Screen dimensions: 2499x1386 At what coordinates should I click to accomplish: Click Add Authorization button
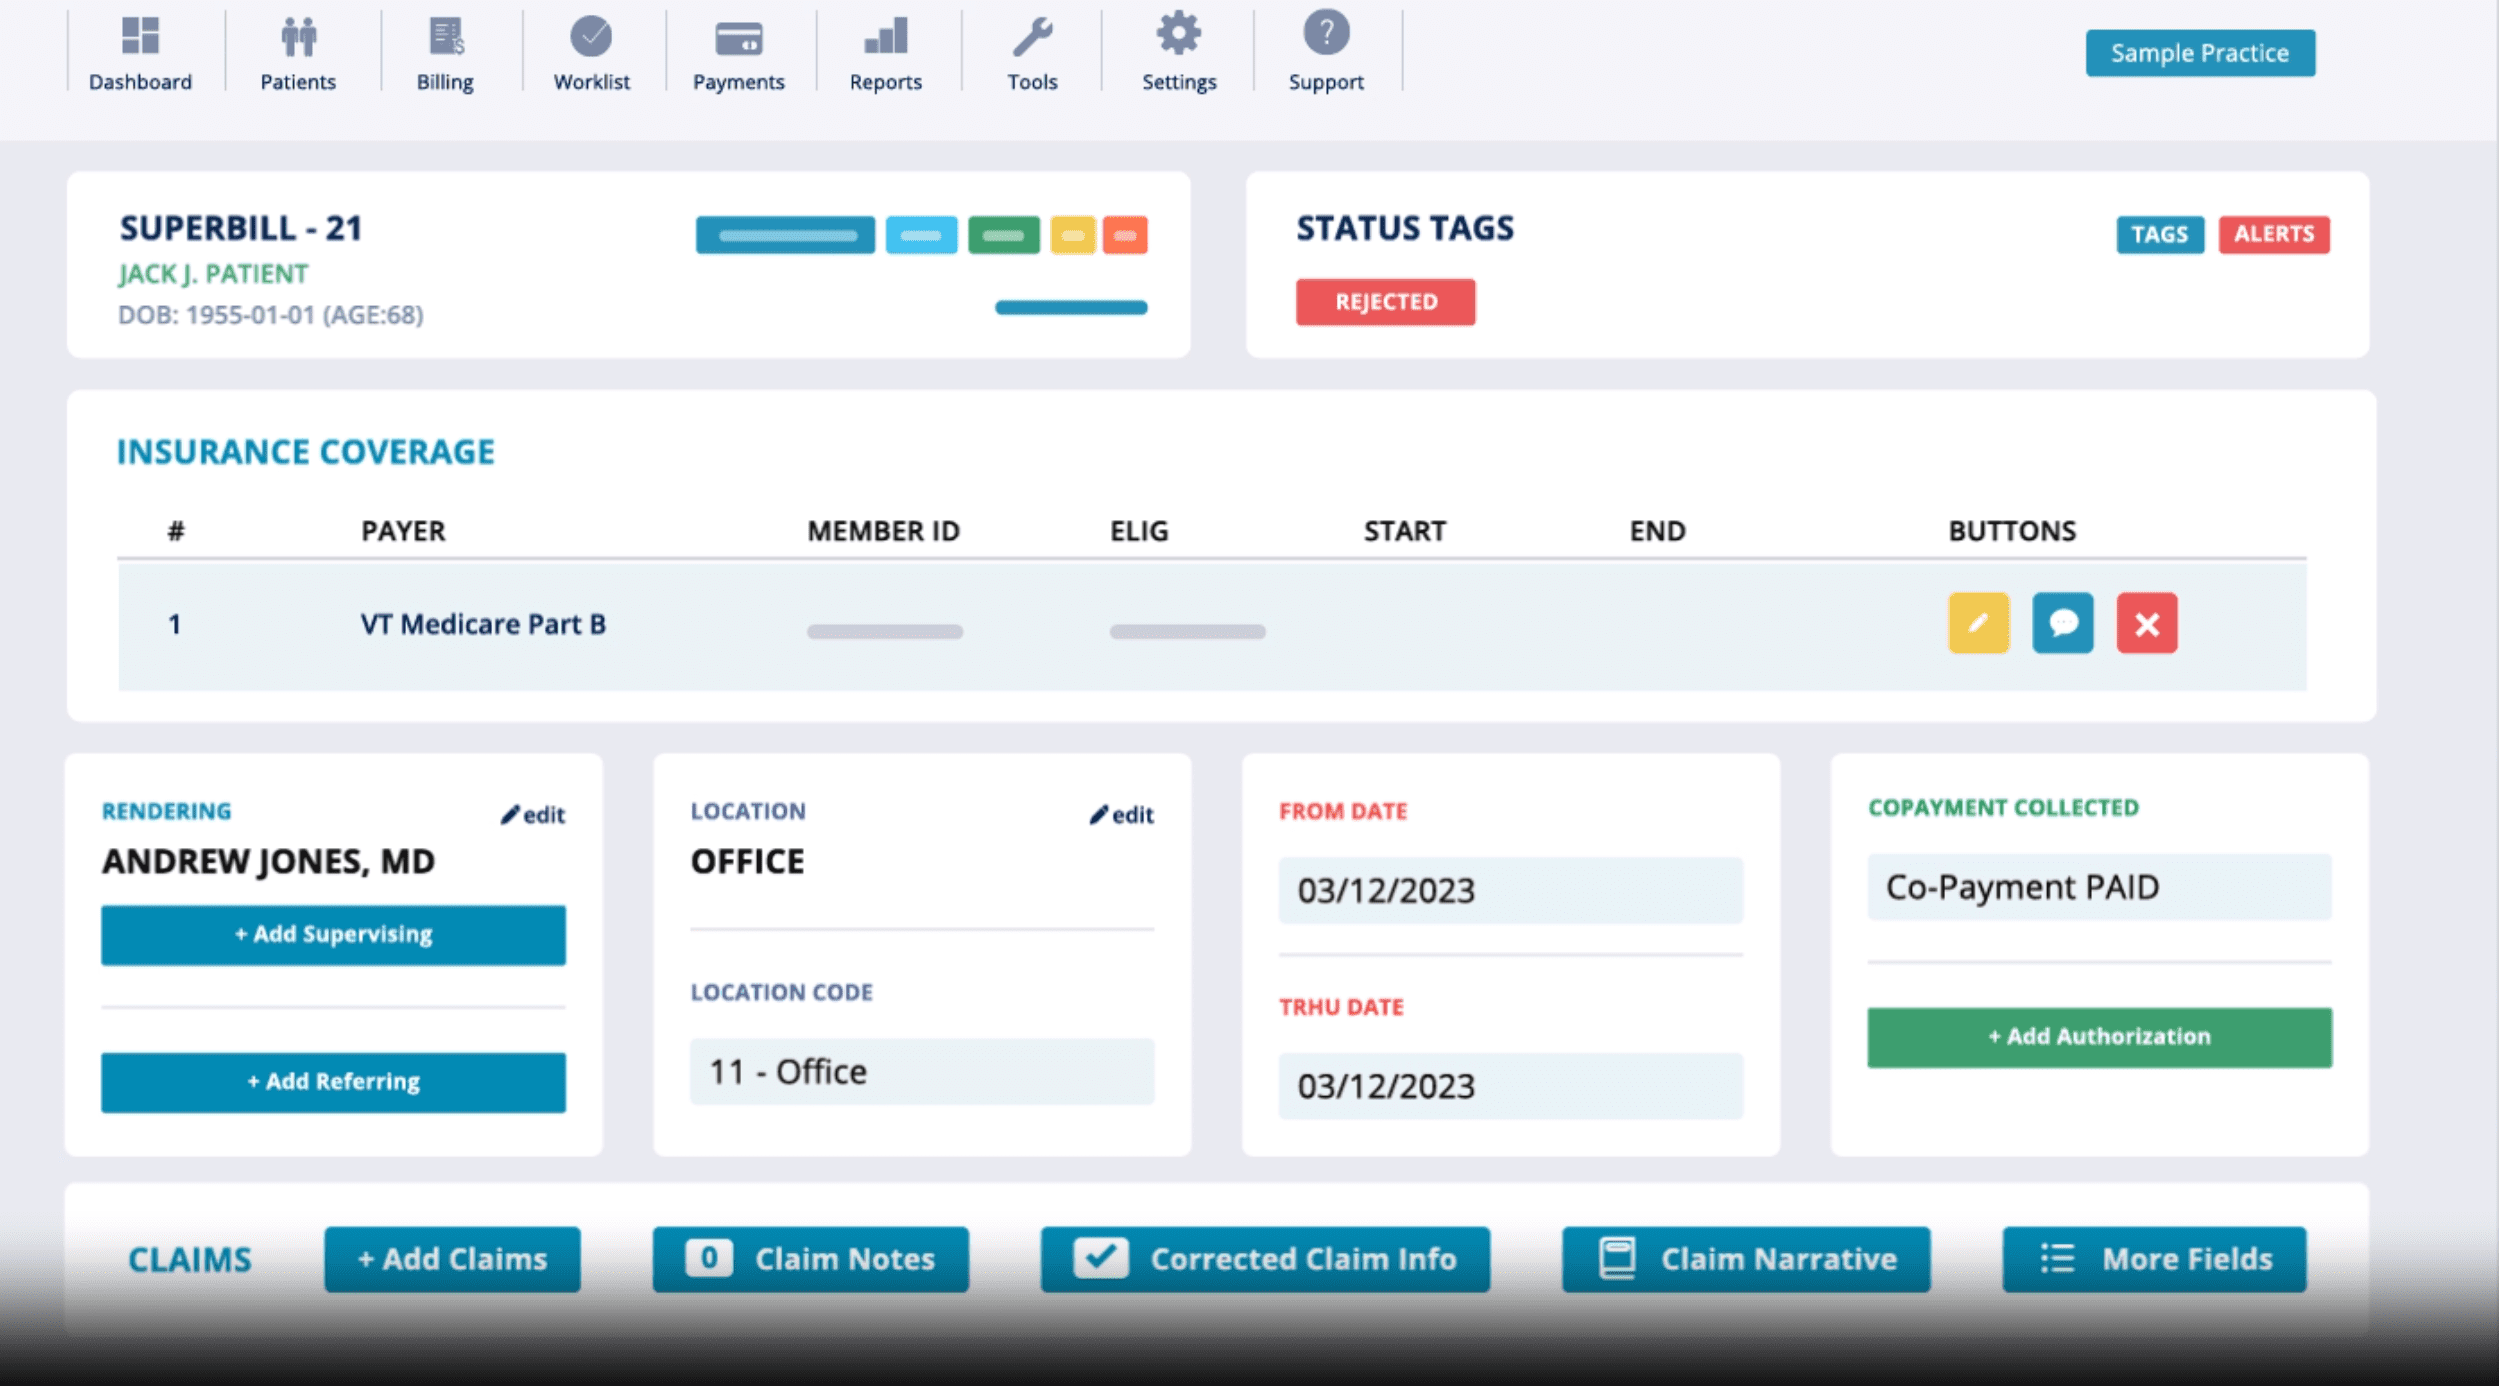pos(2096,1034)
